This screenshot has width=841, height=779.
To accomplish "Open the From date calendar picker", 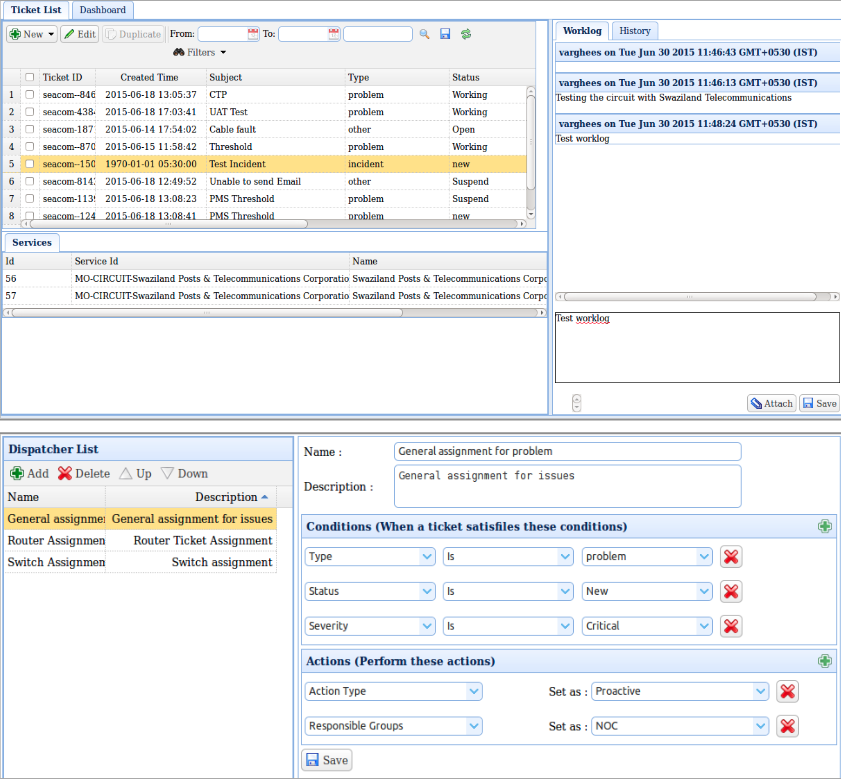I will coord(253,34).
